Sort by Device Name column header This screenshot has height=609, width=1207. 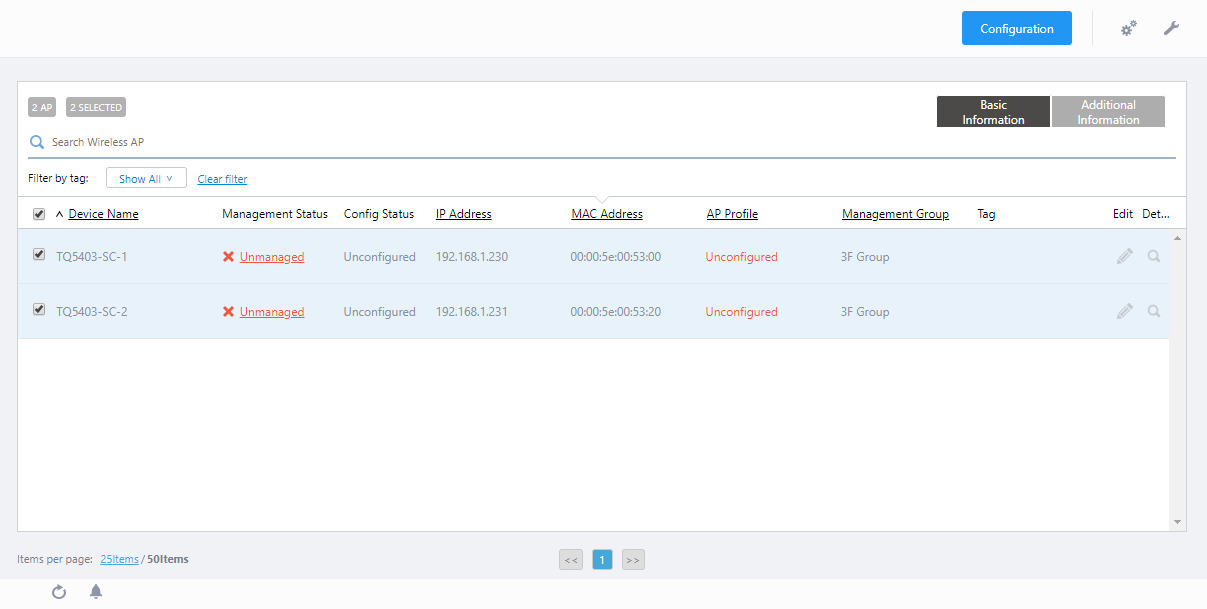coord(103,214)
